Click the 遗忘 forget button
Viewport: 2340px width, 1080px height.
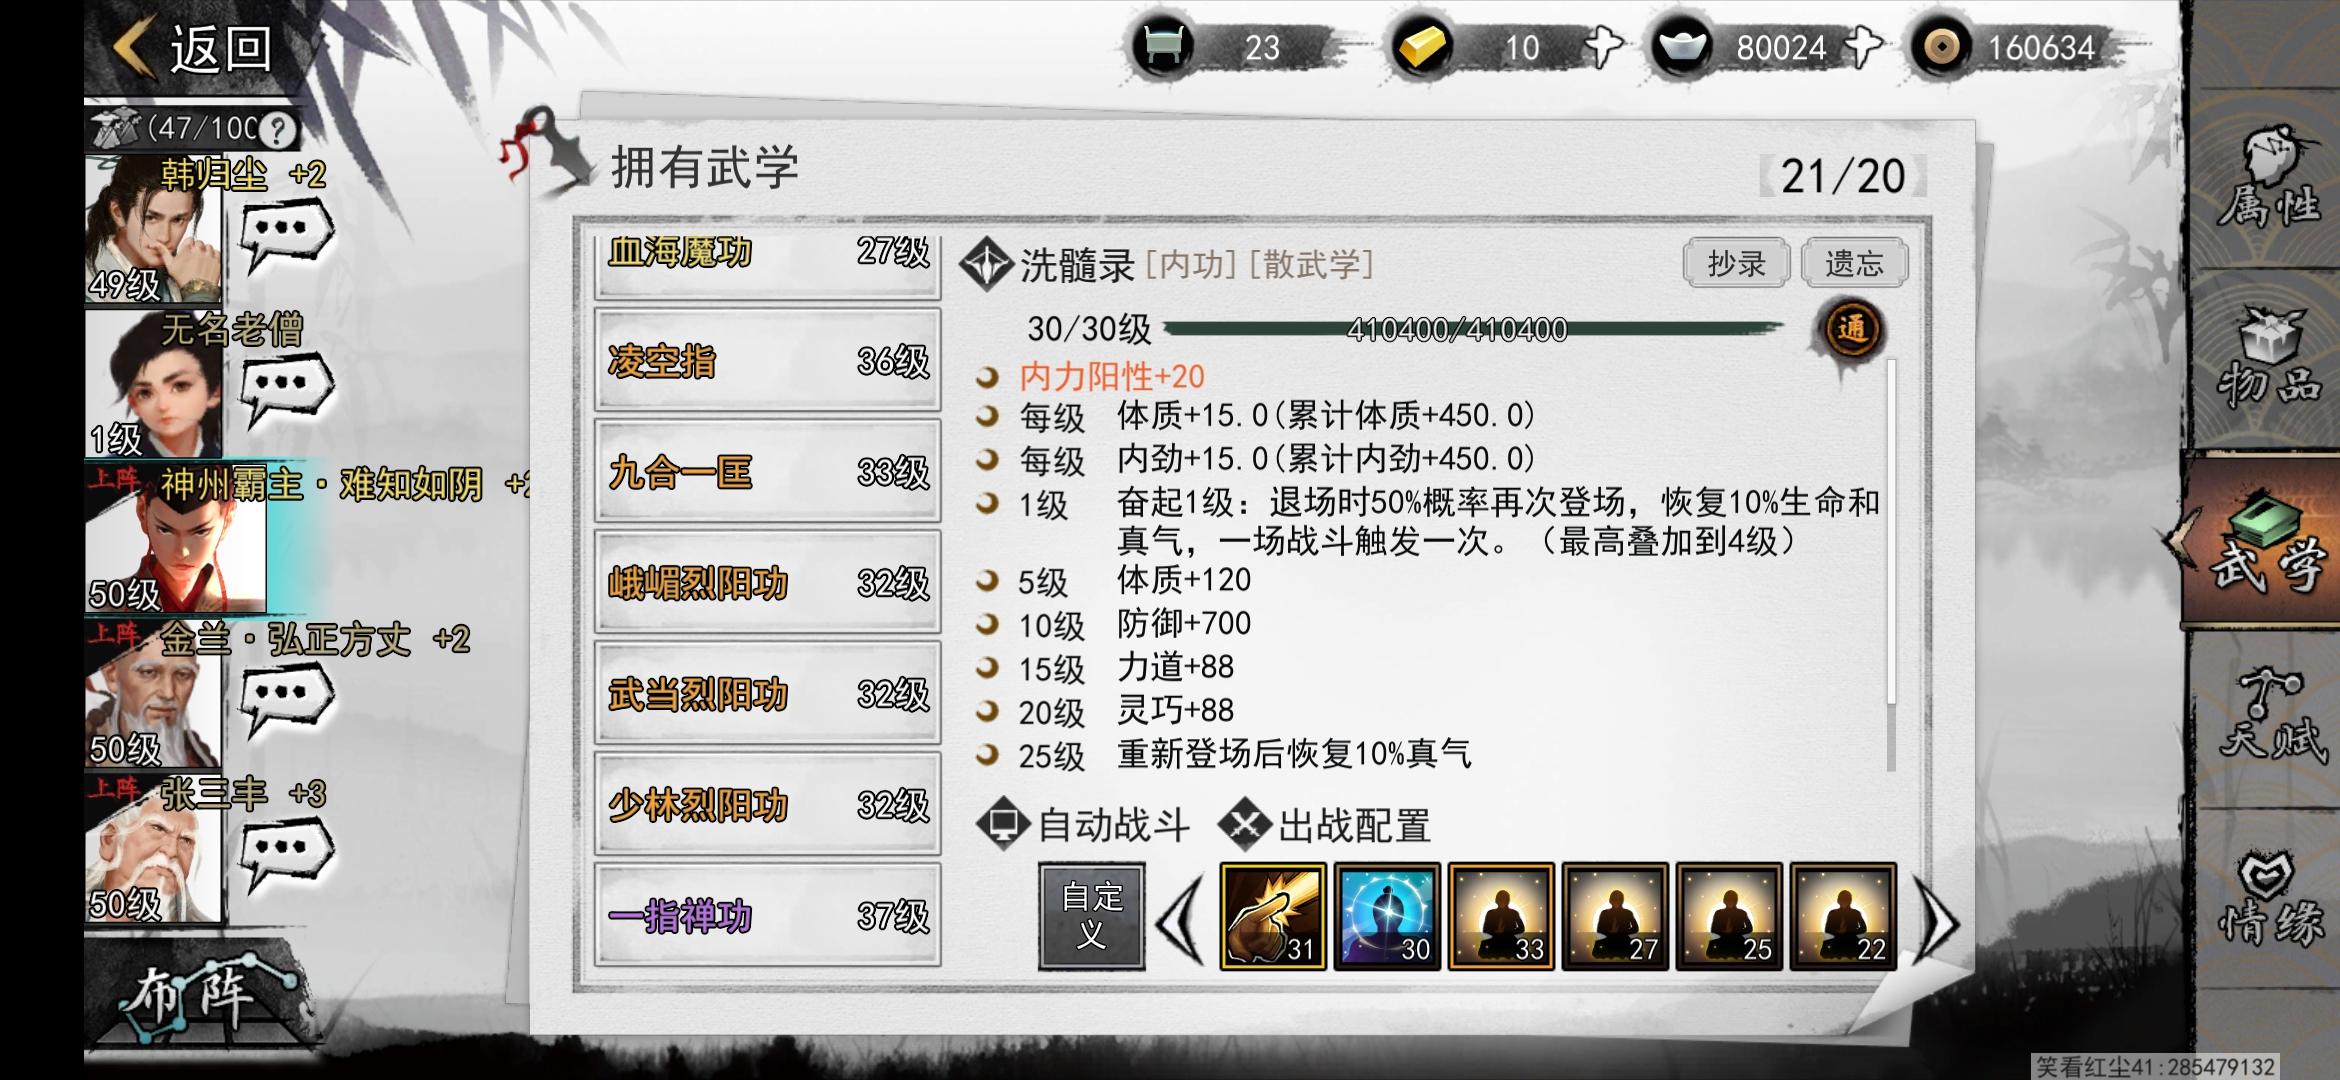[1854, 264]
